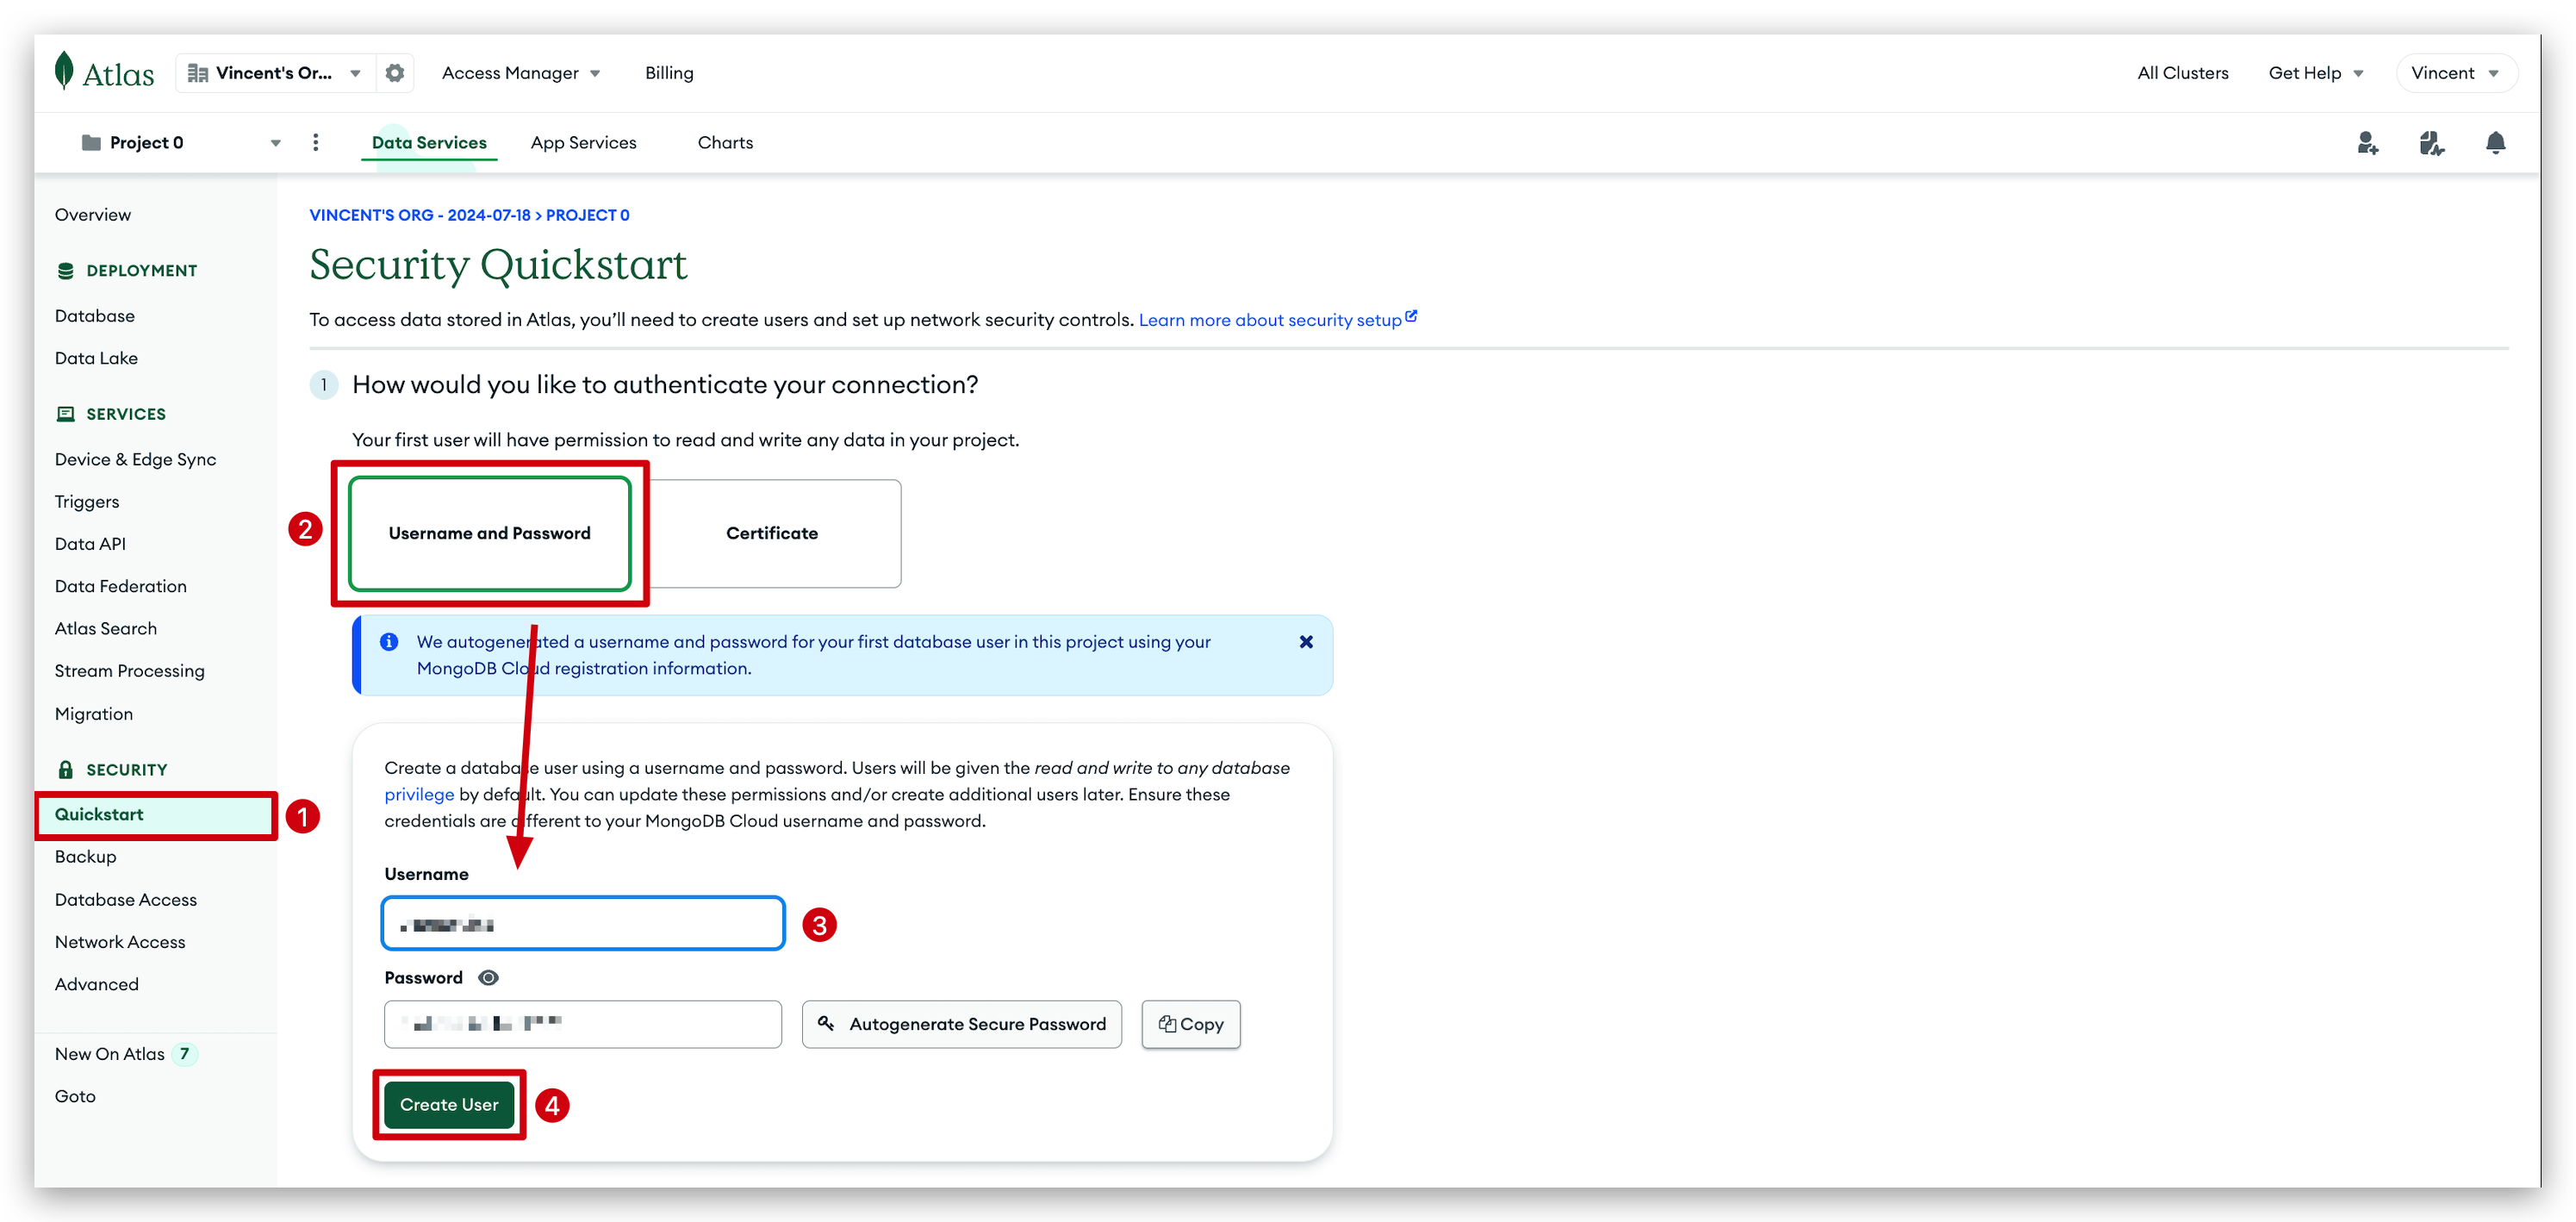
Task: Open Backup in the sidebar
Action: [x=86, y=857]
